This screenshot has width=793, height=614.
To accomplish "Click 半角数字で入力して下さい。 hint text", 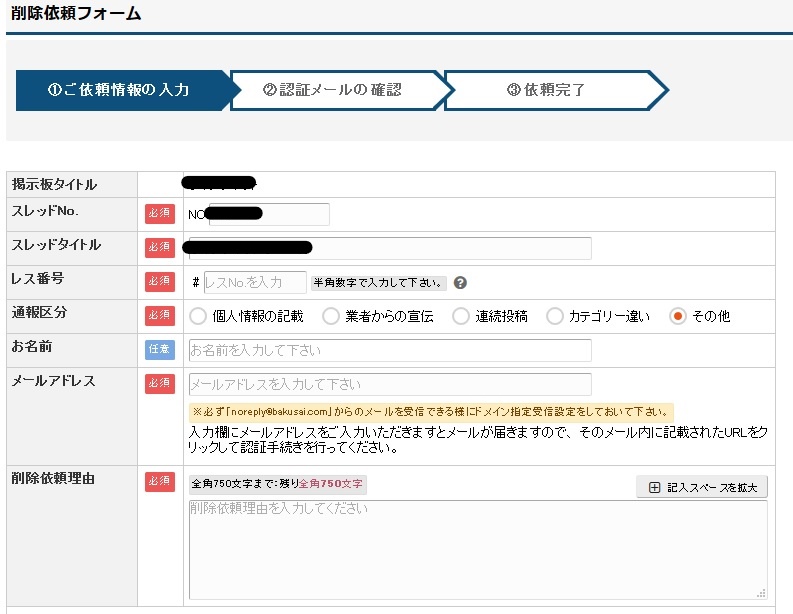I will pyautogui.click(x=378, y=283).
